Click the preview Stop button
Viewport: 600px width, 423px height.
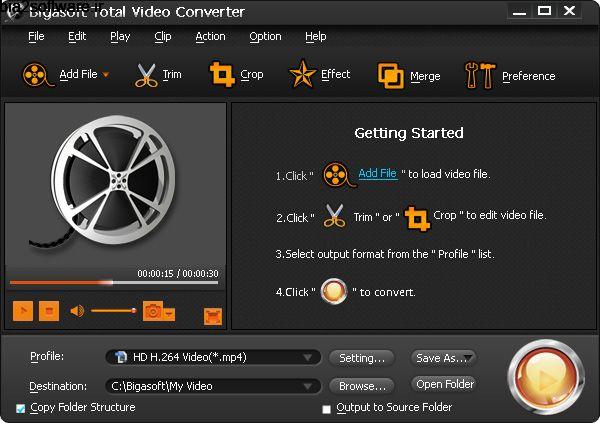[x=49, y=310]
